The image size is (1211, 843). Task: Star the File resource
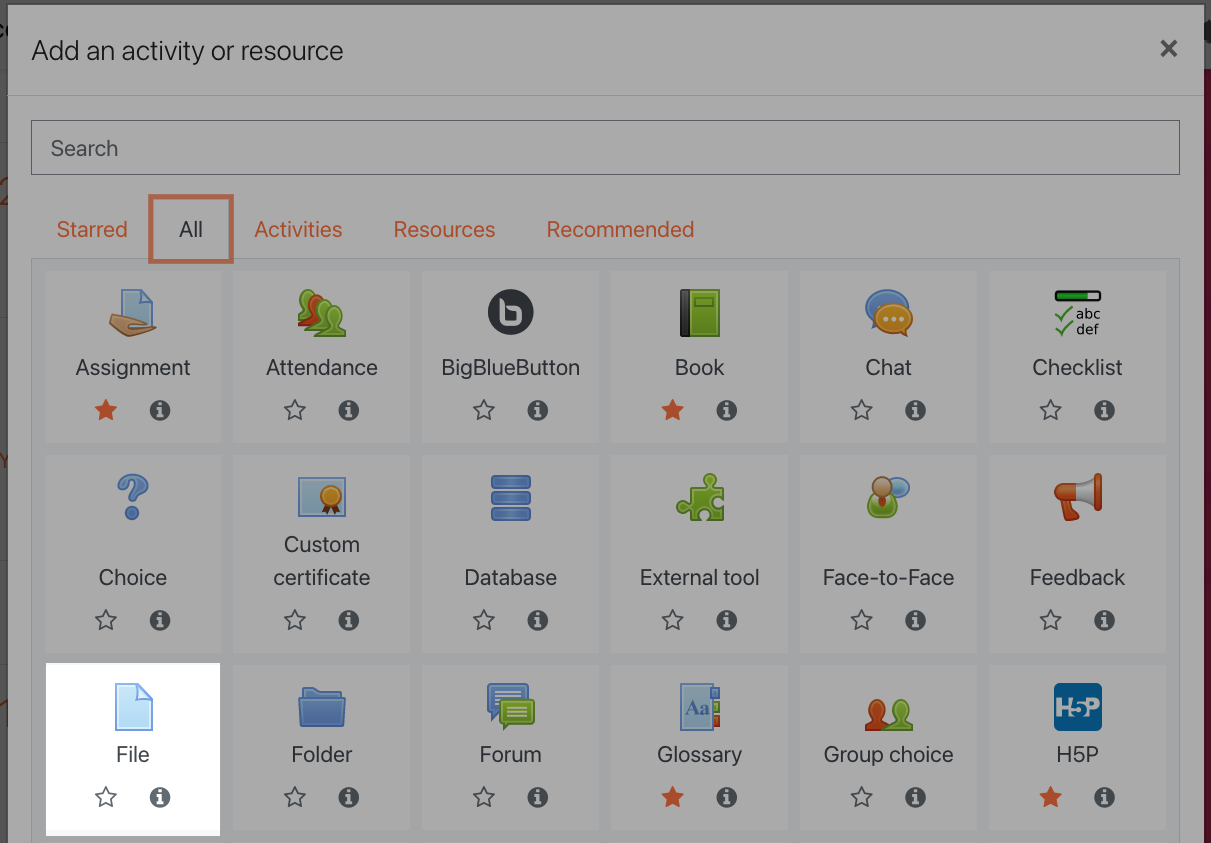click(x=106, y=797)
